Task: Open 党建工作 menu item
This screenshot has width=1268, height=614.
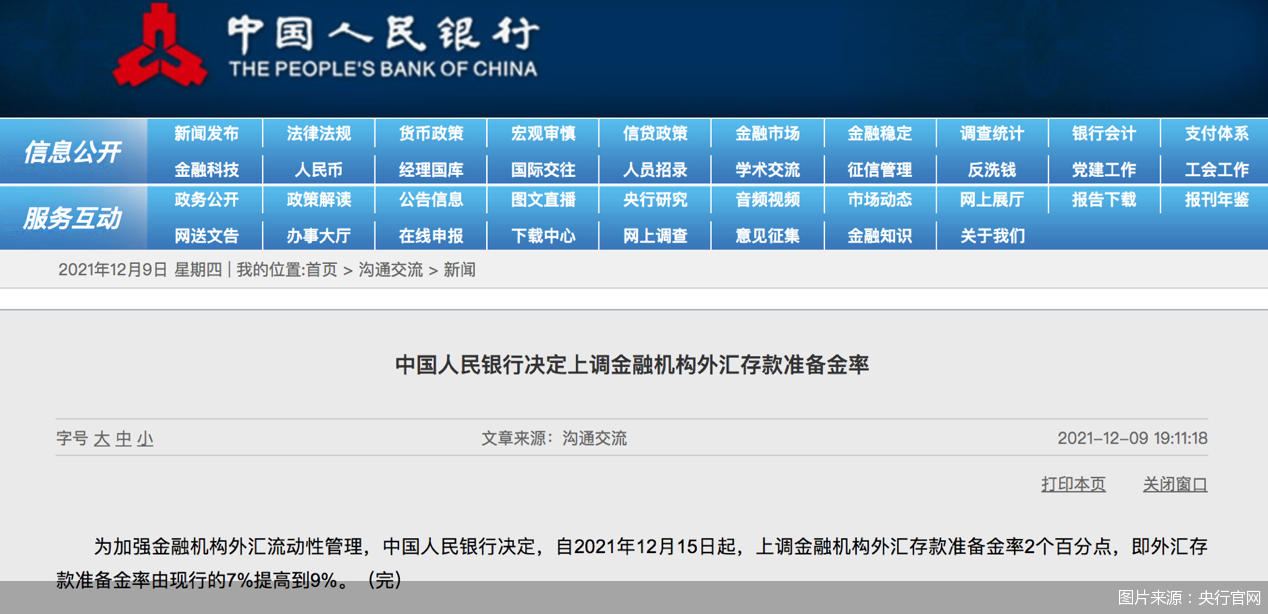Action: (x=1104, y=170)
